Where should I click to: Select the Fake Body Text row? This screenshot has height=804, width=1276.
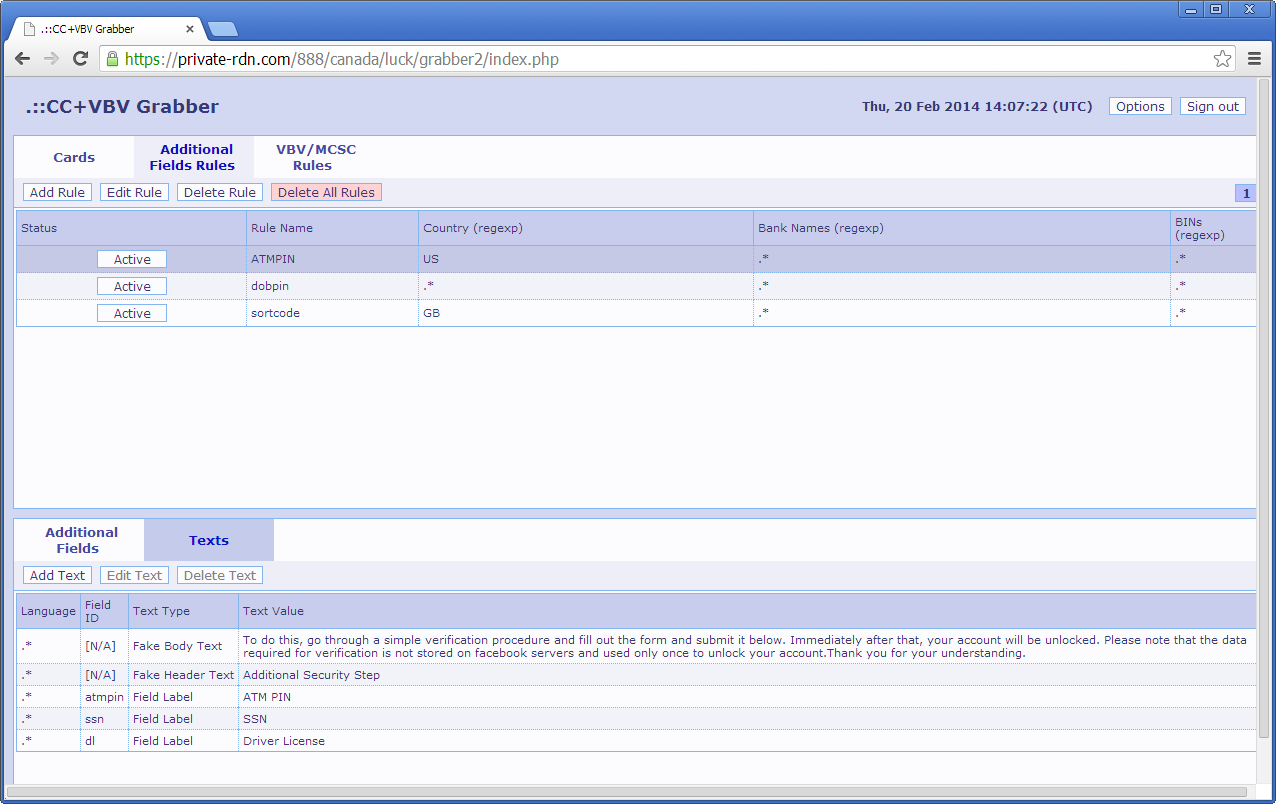[636, 646]
